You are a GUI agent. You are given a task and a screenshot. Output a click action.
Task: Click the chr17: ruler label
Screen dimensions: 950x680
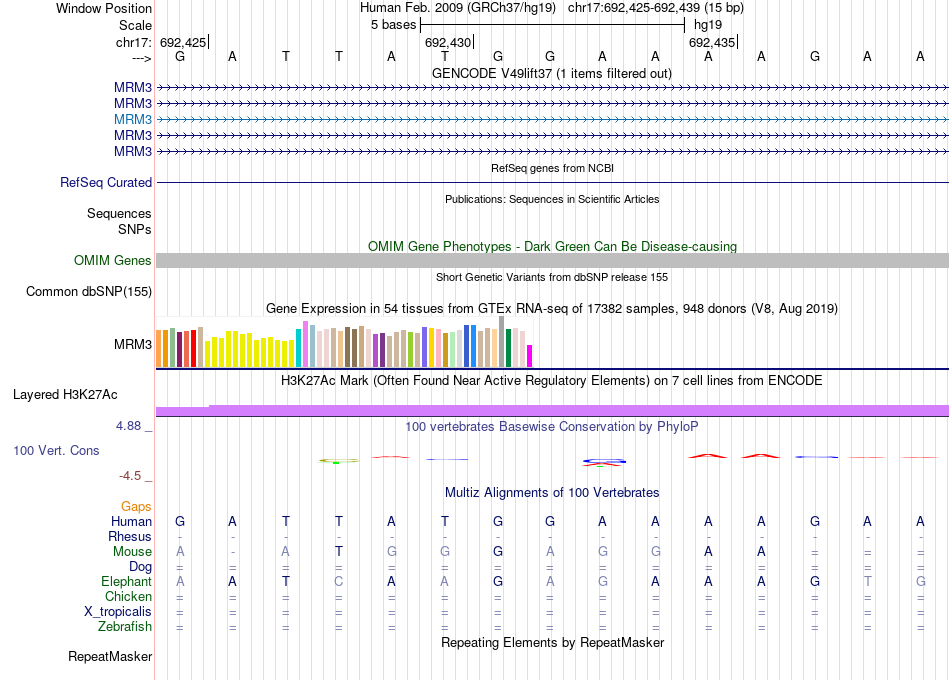133,42
